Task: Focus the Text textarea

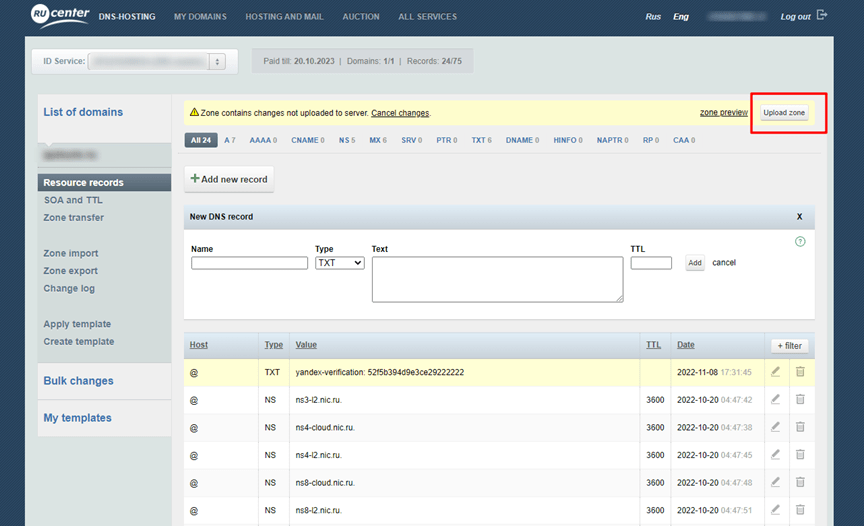Action: [498, 279]
